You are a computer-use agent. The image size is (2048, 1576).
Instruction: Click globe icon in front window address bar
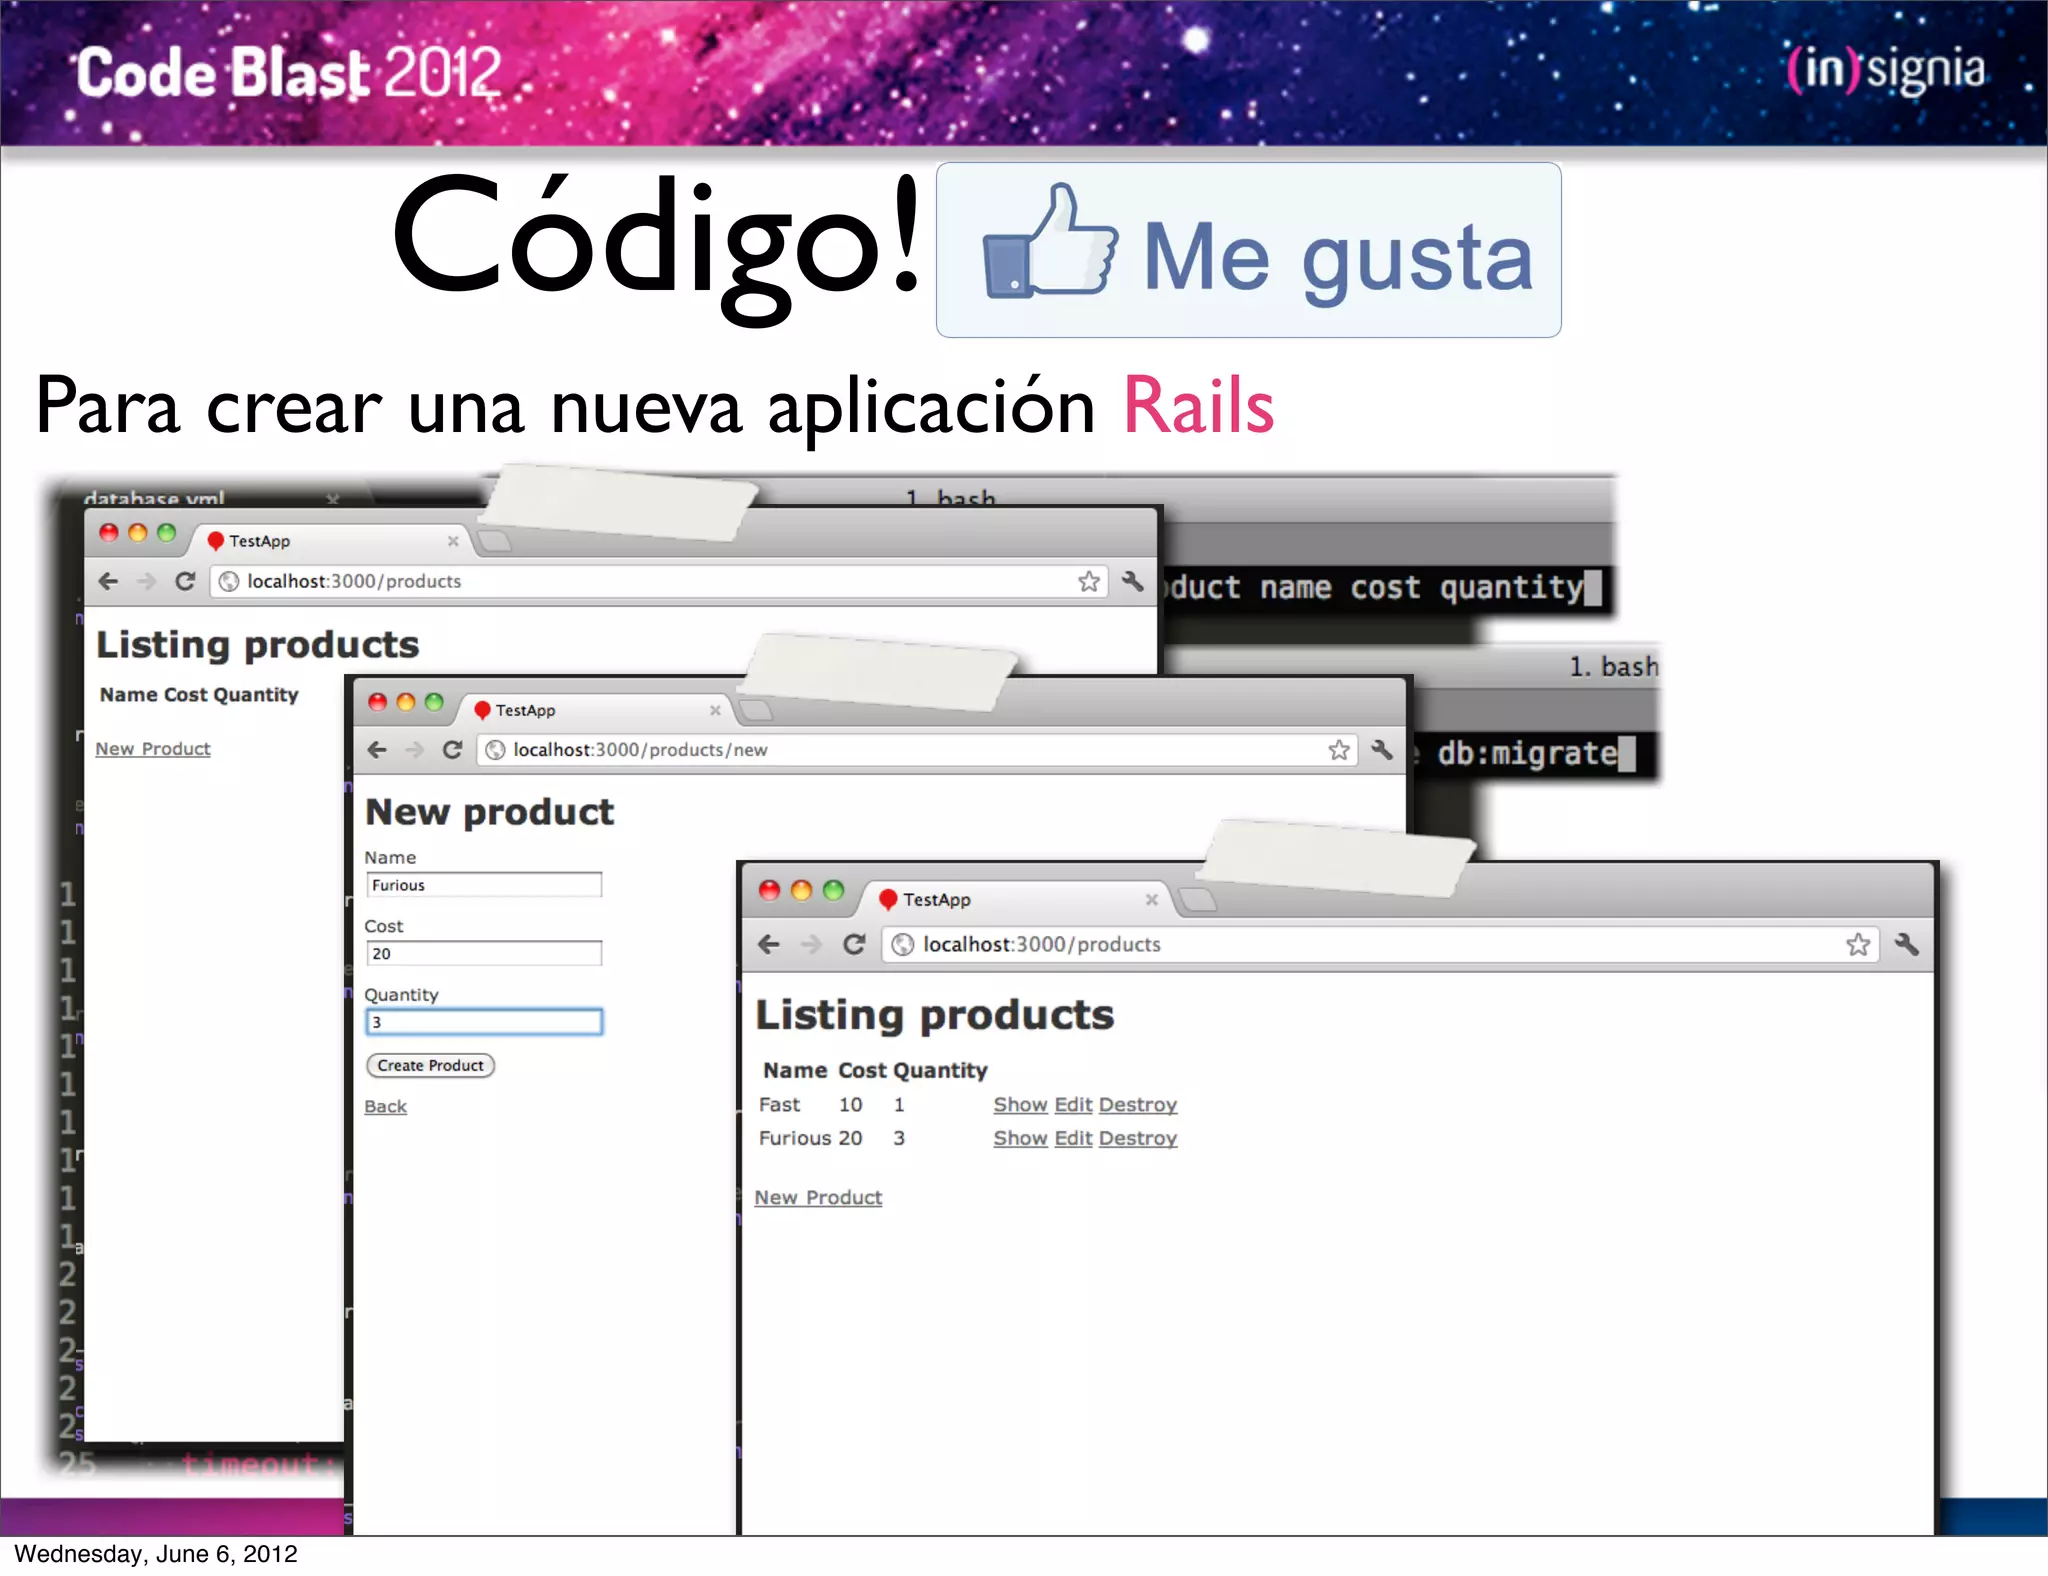902,944
